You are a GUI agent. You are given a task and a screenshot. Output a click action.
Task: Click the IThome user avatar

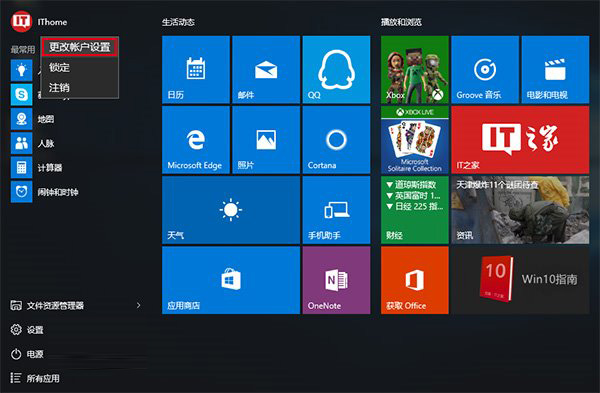click(x=21, y=21)
